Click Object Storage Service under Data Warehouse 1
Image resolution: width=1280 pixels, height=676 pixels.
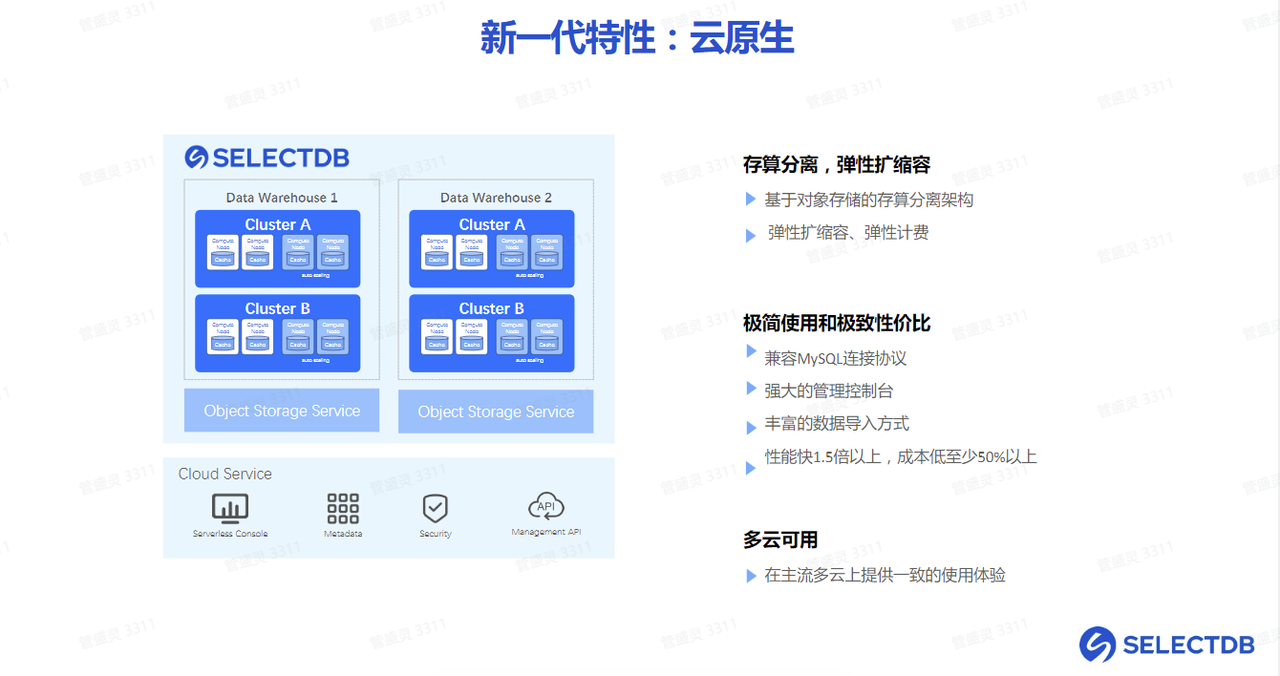pyautogui.click(x=282, y=411)
